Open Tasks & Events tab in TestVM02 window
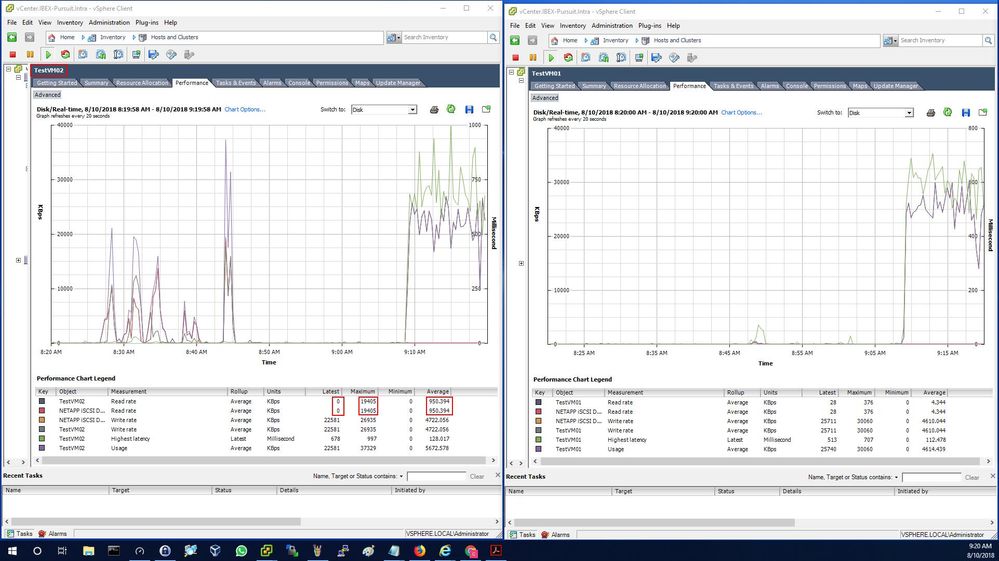The width and height of the screenshot is (999, 561). click(235, 83)
